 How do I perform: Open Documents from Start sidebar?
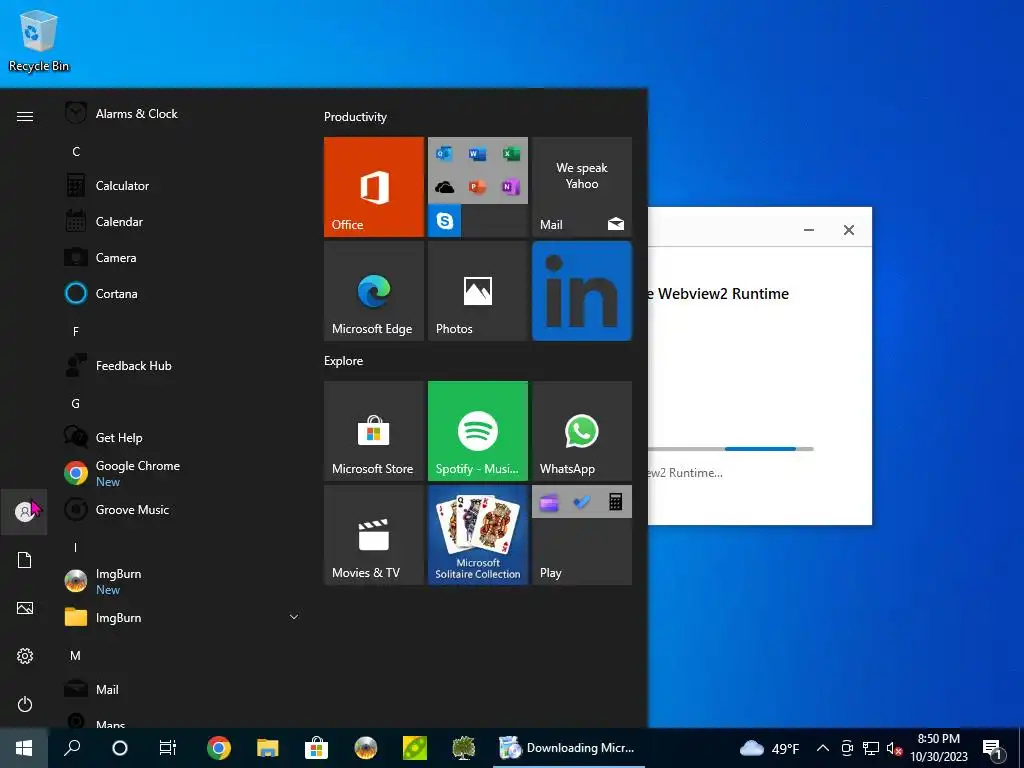pos(24,560)
